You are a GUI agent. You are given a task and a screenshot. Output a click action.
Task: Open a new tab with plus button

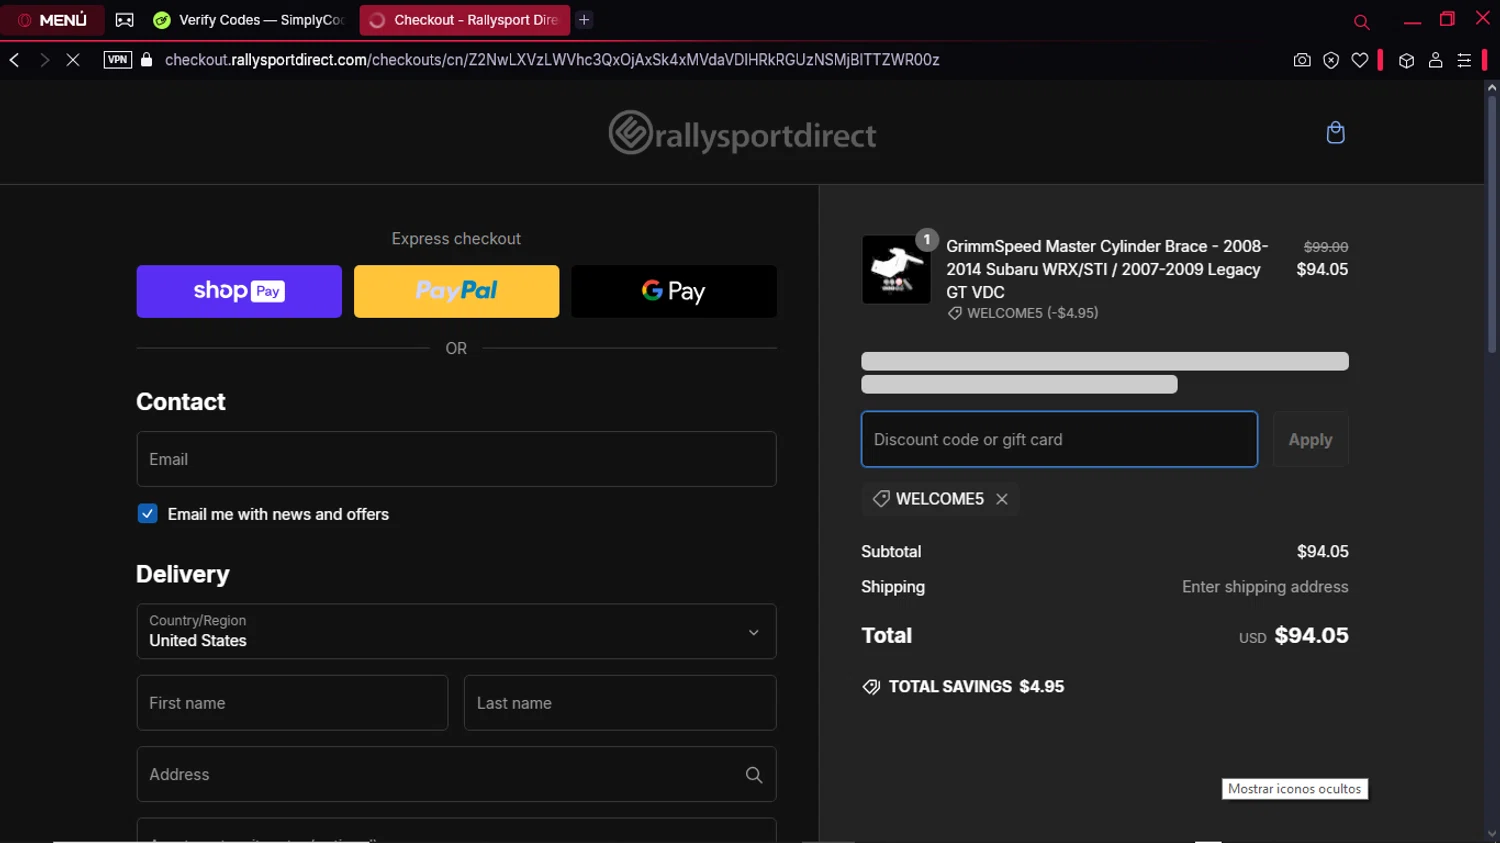click(x=584, y=20)
